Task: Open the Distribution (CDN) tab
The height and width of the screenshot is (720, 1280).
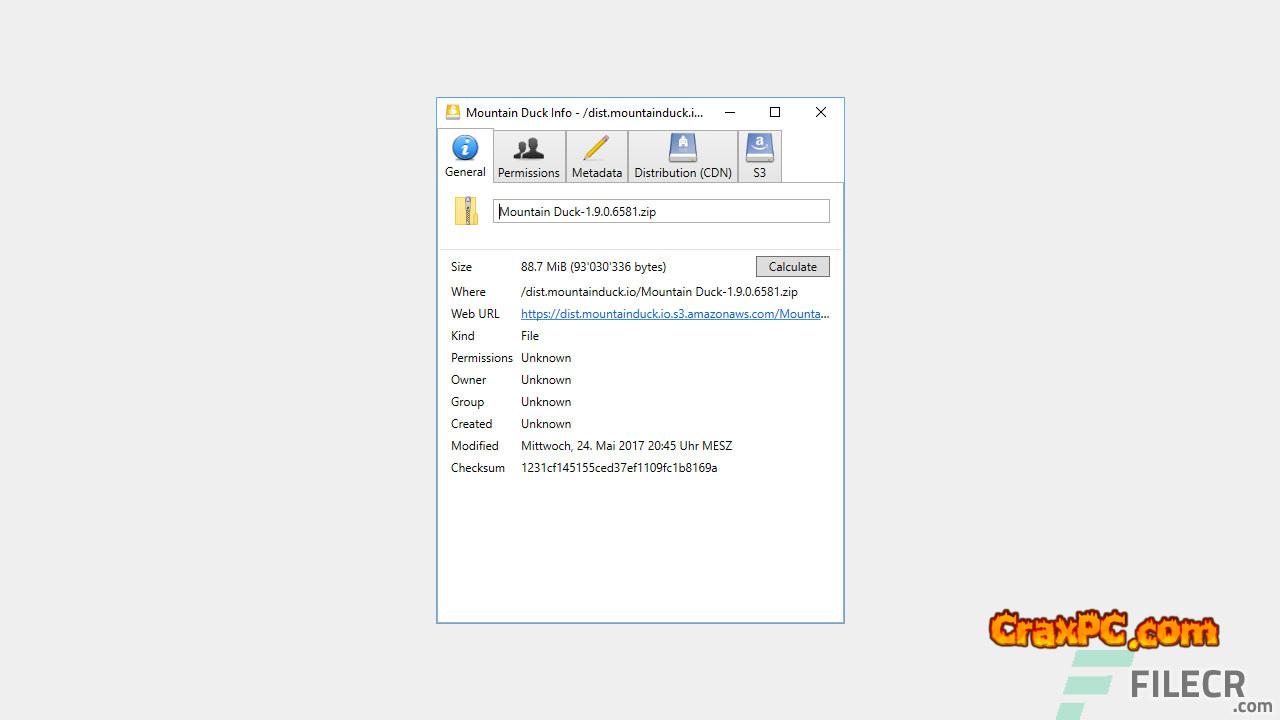Action: point(682,157)
